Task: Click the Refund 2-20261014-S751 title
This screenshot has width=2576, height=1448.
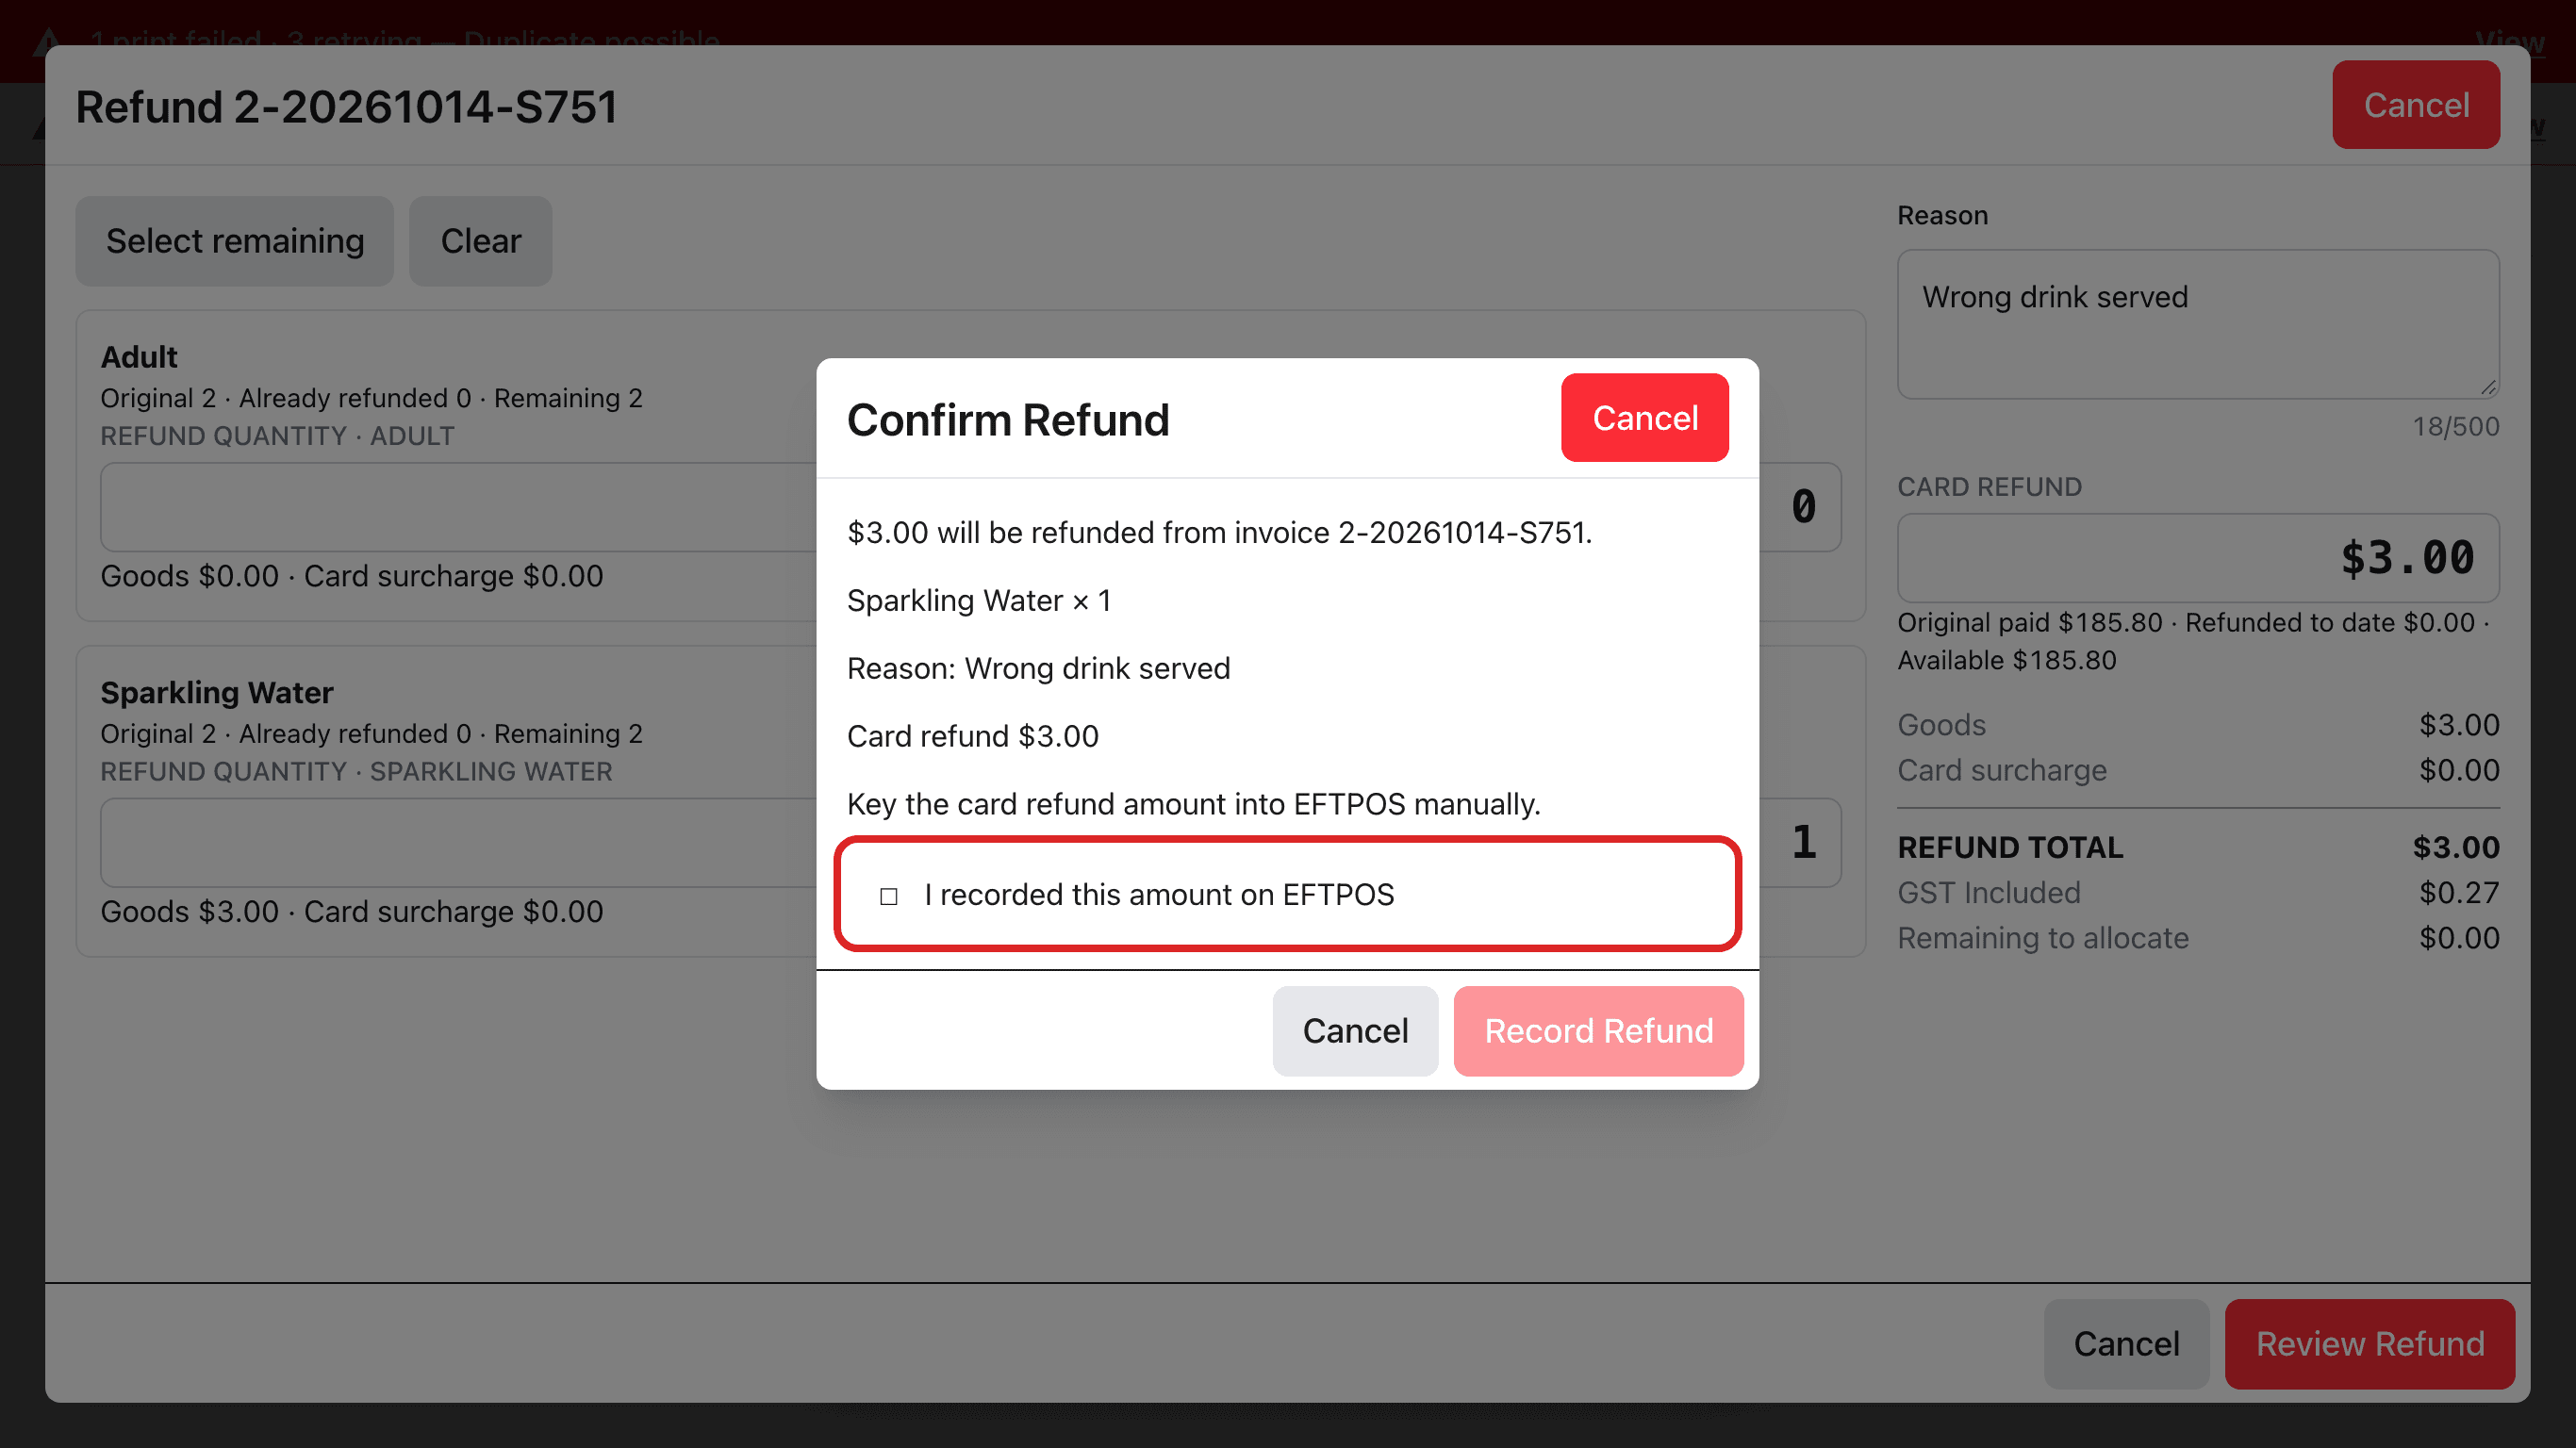Action: [347, 106]
